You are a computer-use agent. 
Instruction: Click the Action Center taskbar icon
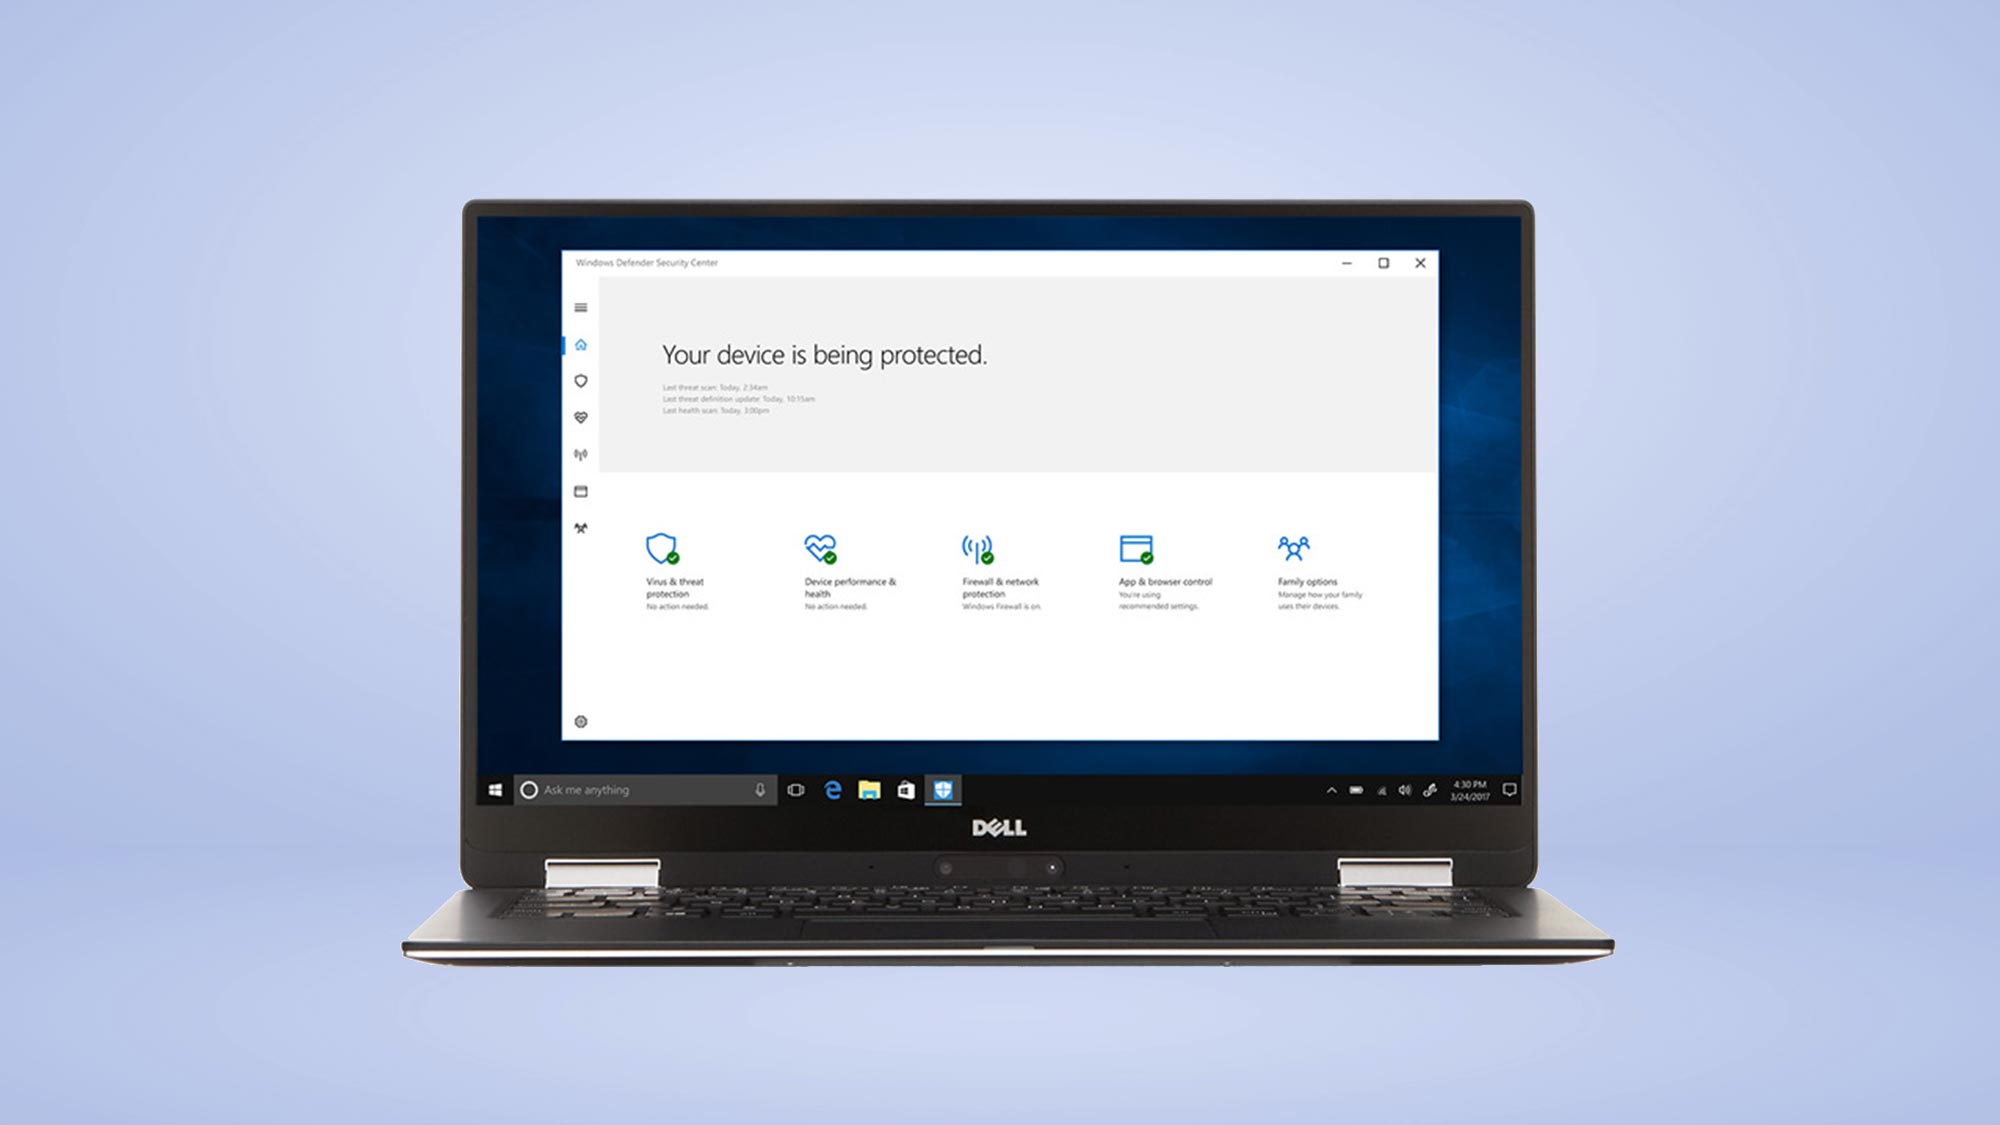click(1507, 790)
